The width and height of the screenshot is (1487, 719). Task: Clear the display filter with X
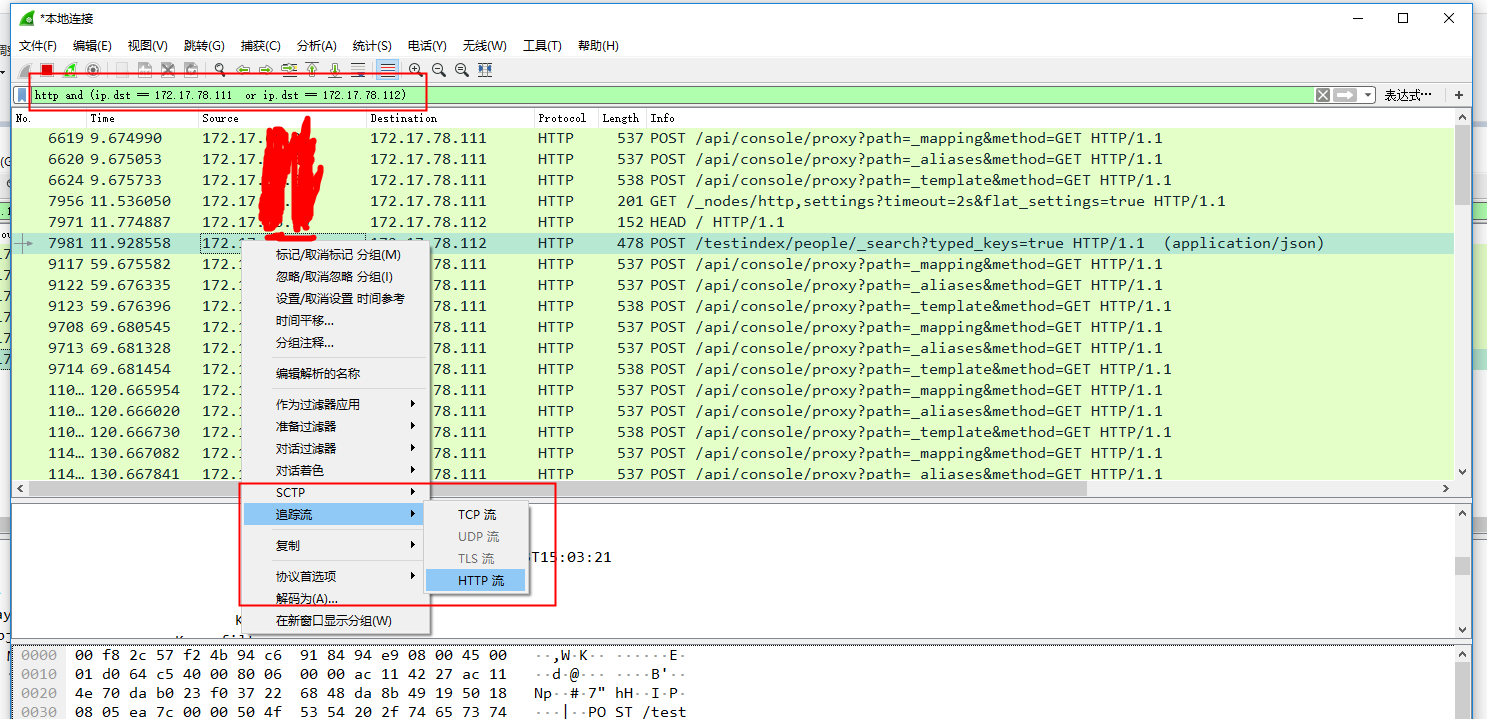click(1322, 95)
